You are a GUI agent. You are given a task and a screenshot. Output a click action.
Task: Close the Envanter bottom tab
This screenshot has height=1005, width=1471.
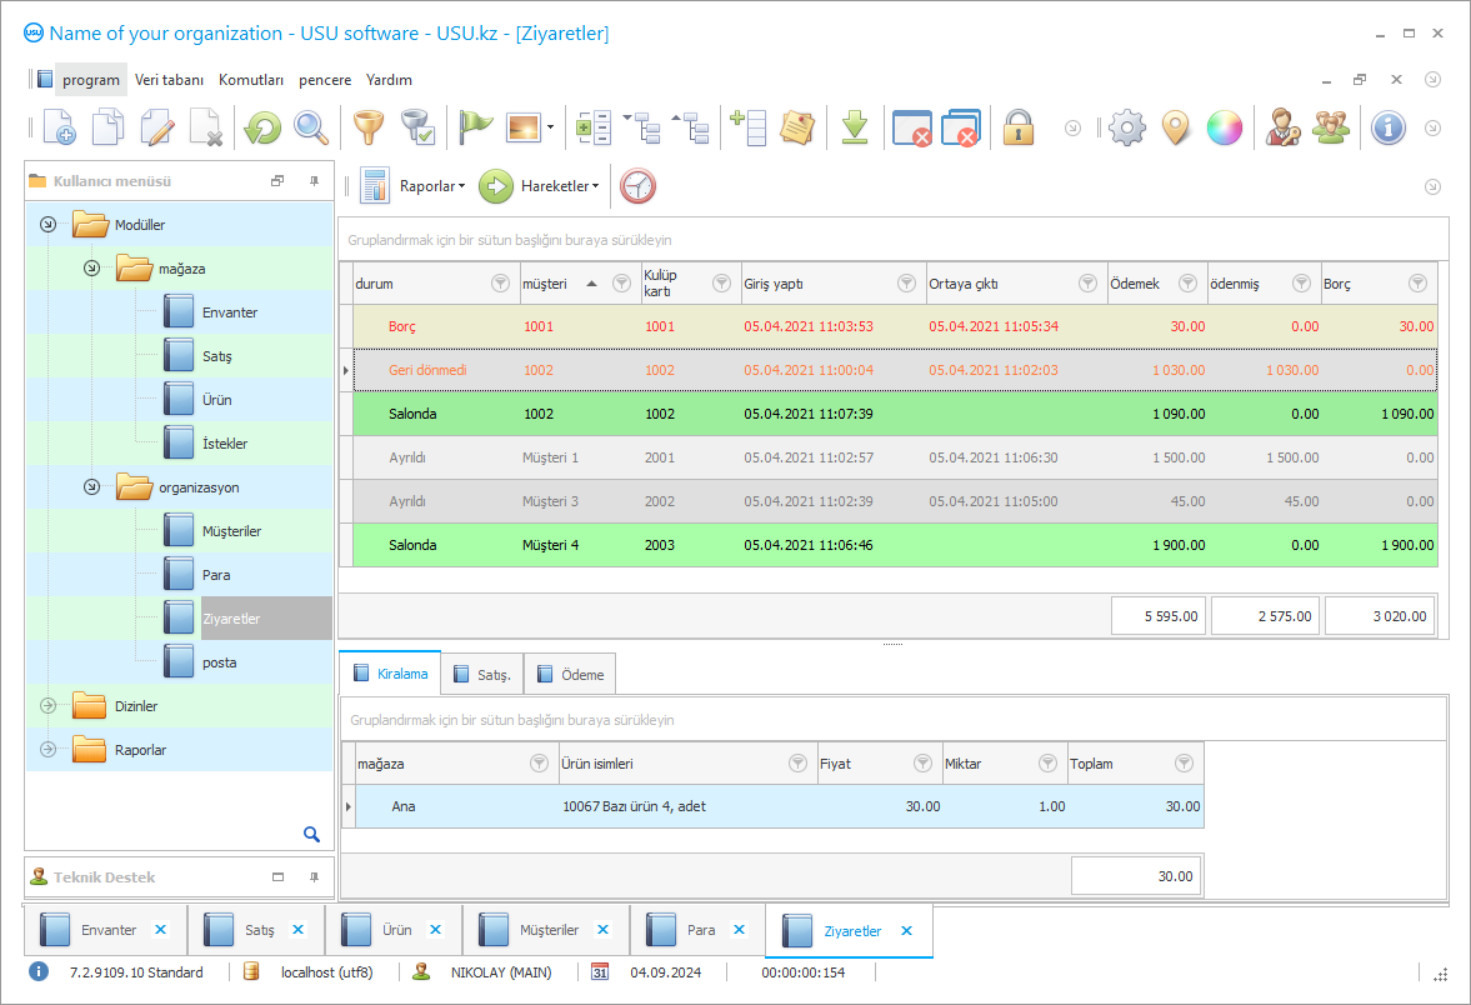(160, 930)
